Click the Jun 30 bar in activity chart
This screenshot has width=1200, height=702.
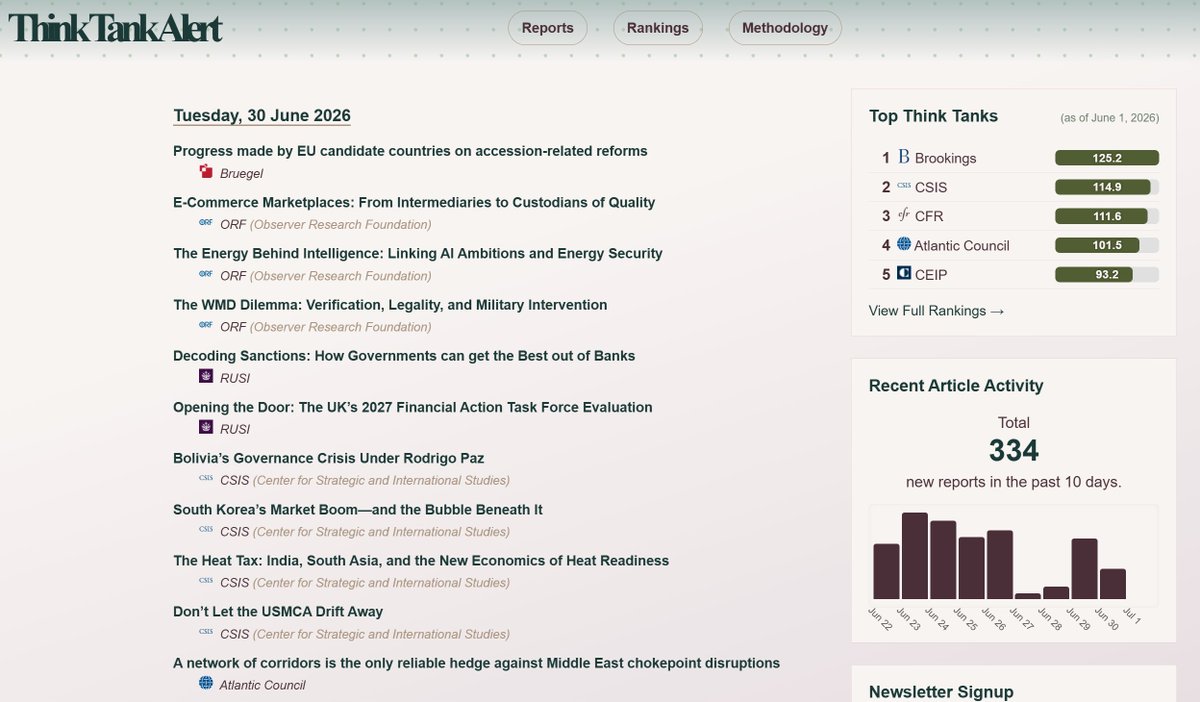[1113, 583]
